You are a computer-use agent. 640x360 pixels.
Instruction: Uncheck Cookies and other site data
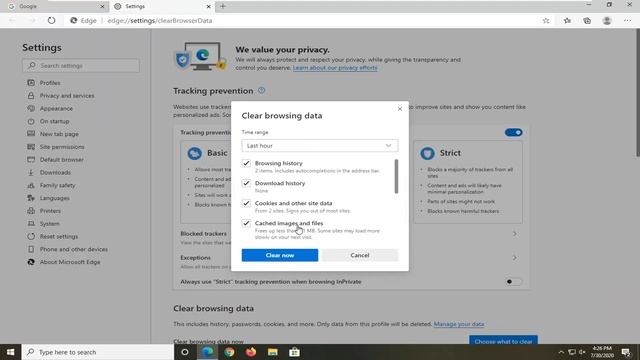246,203
